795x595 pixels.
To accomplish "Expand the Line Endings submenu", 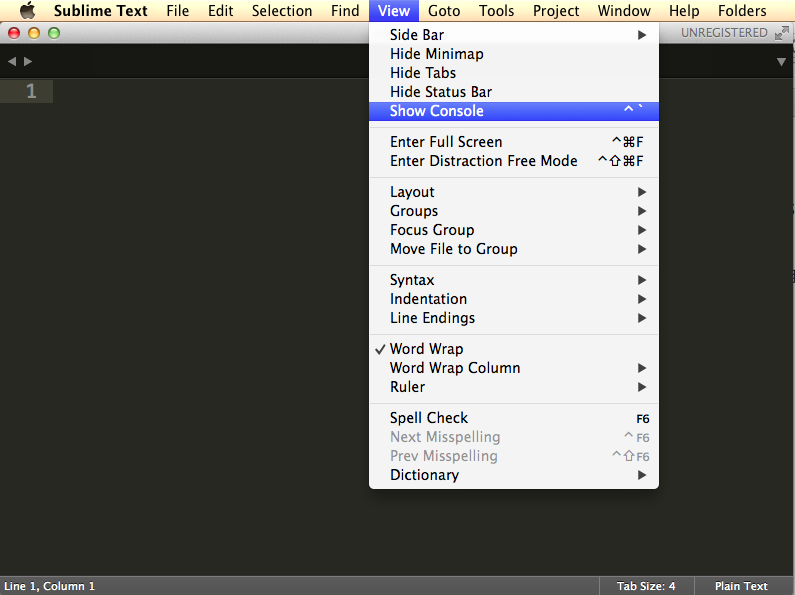I will tap(514, 318).
